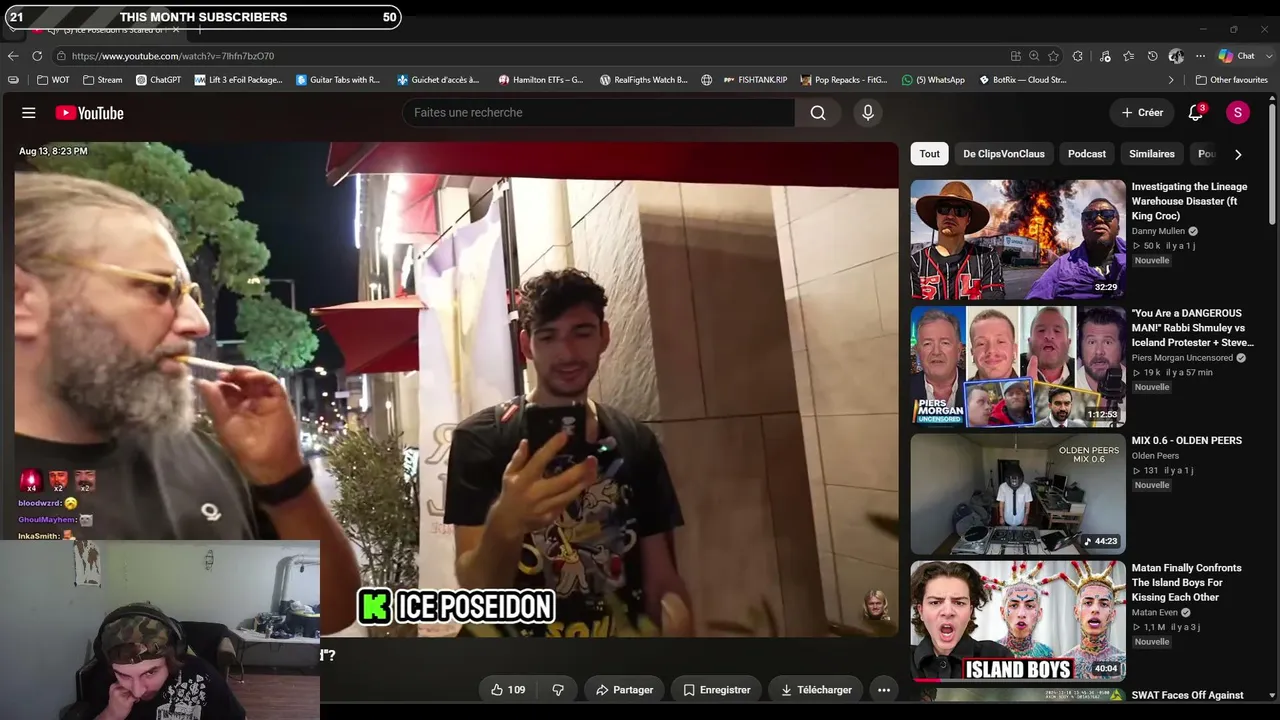
Task: Show more filter chips with the right arrow
Action: pos(1238,154)
